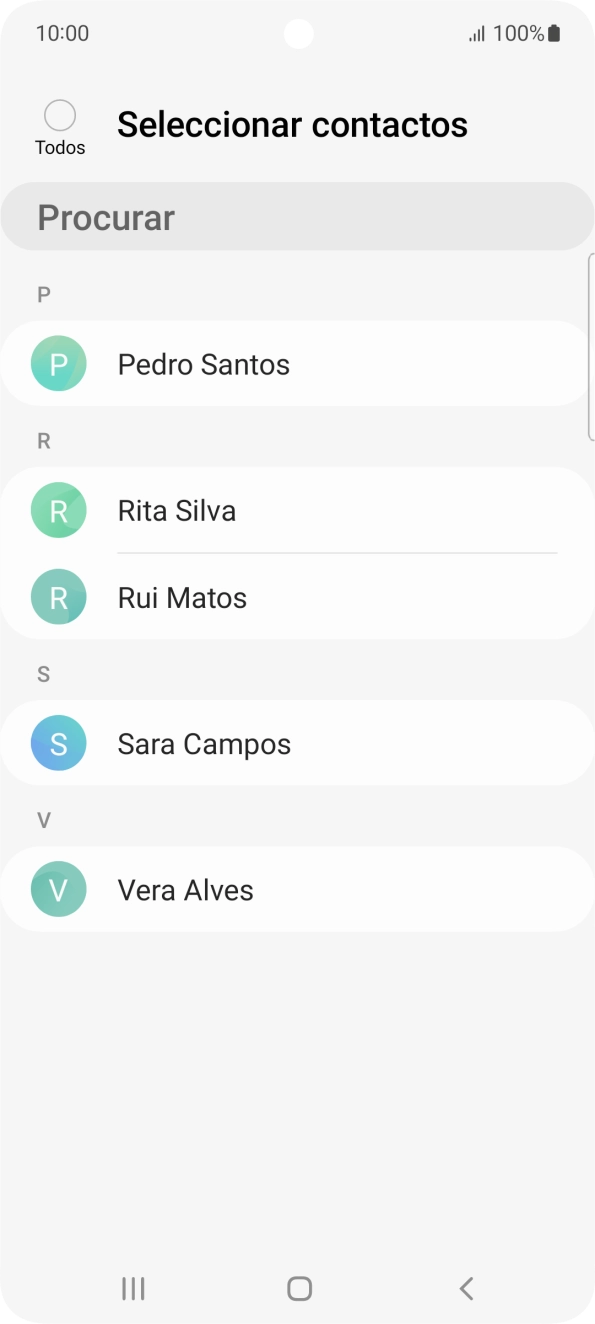Toggle the Todos select-all checkbox

coord(60,115)
